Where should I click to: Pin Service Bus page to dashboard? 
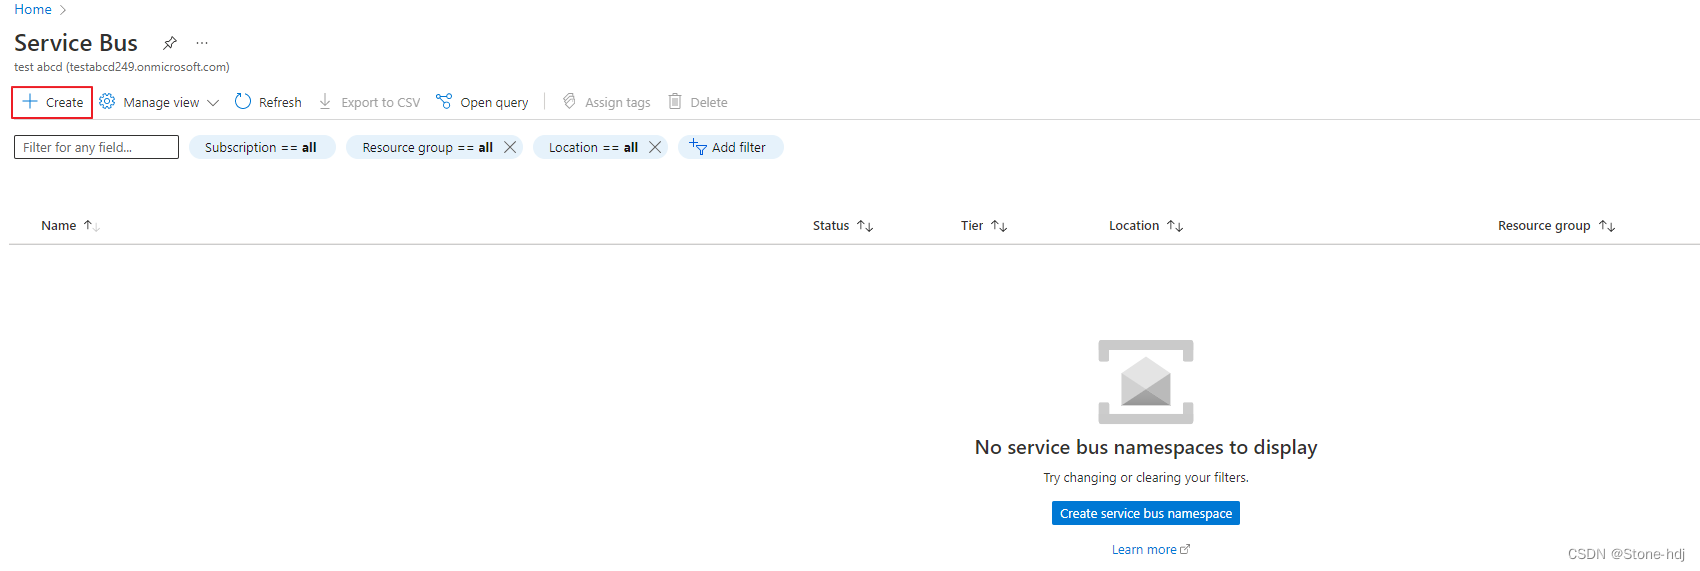coord(170,43)
